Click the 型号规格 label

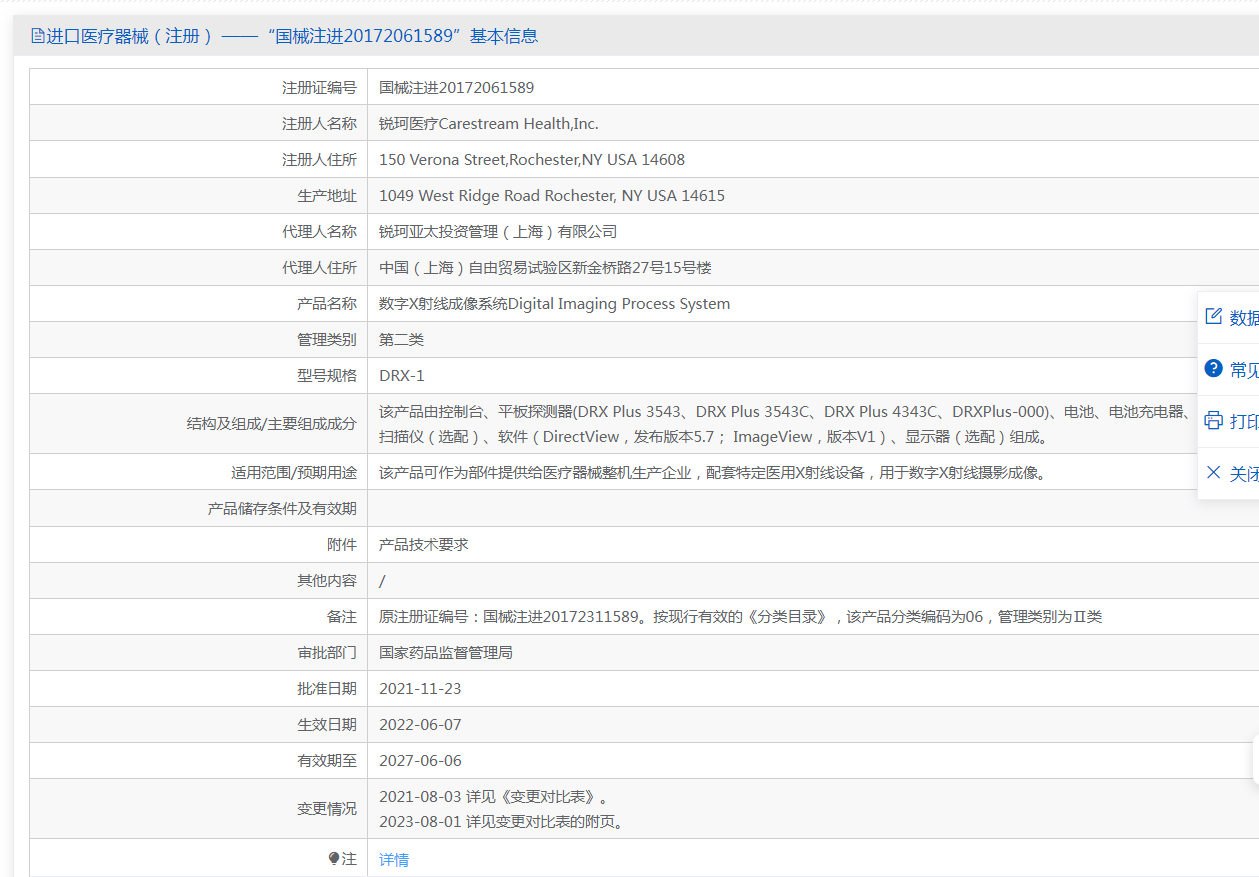pos(327,376)
